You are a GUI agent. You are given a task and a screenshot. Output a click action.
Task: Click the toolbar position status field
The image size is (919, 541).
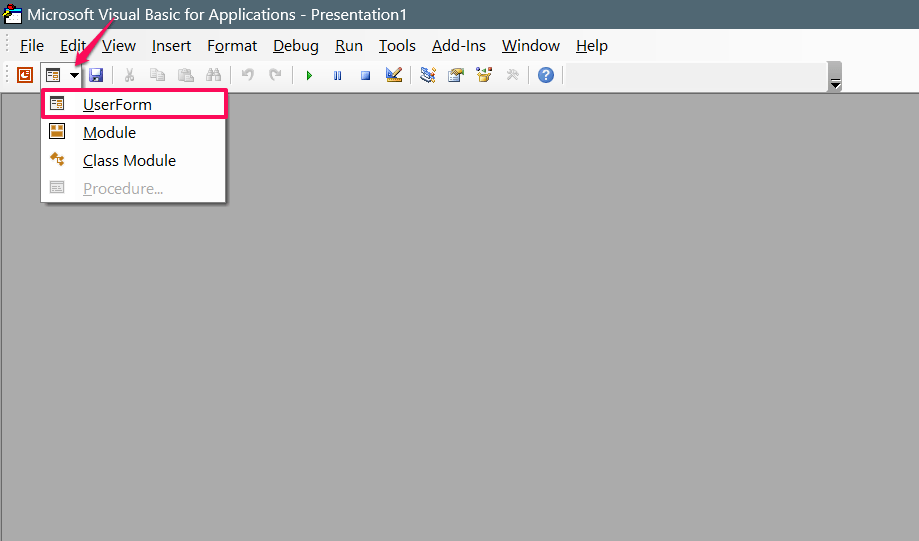pyautogui.click(x=695, y=75)
